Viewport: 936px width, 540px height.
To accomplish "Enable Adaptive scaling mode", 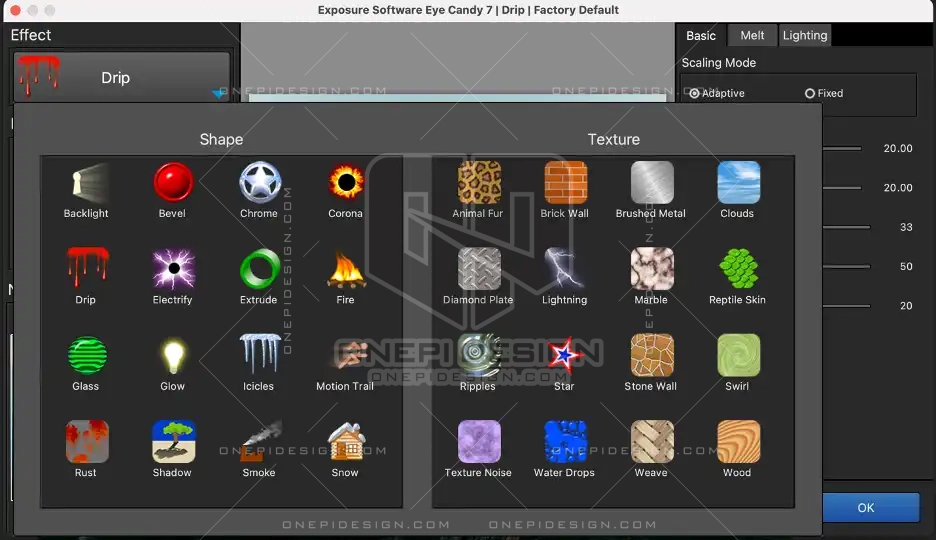I will pos(695,94).
